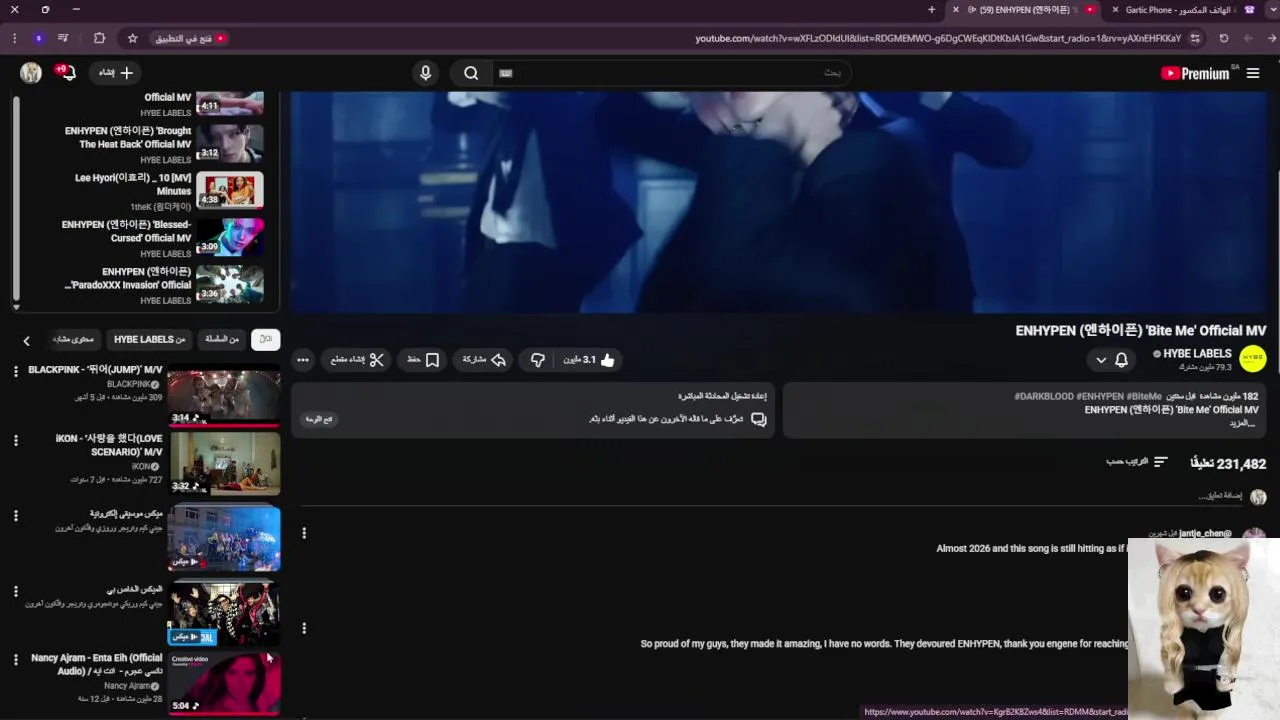Reload the page with browser refresh button
The image size is (1280, 720).
point(1224,38)
